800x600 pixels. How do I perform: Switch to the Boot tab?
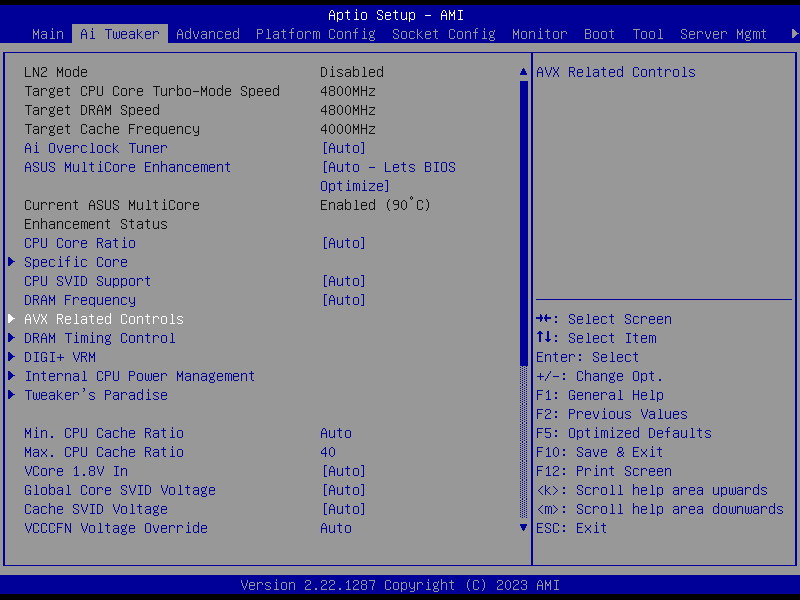tap(599, 34)
